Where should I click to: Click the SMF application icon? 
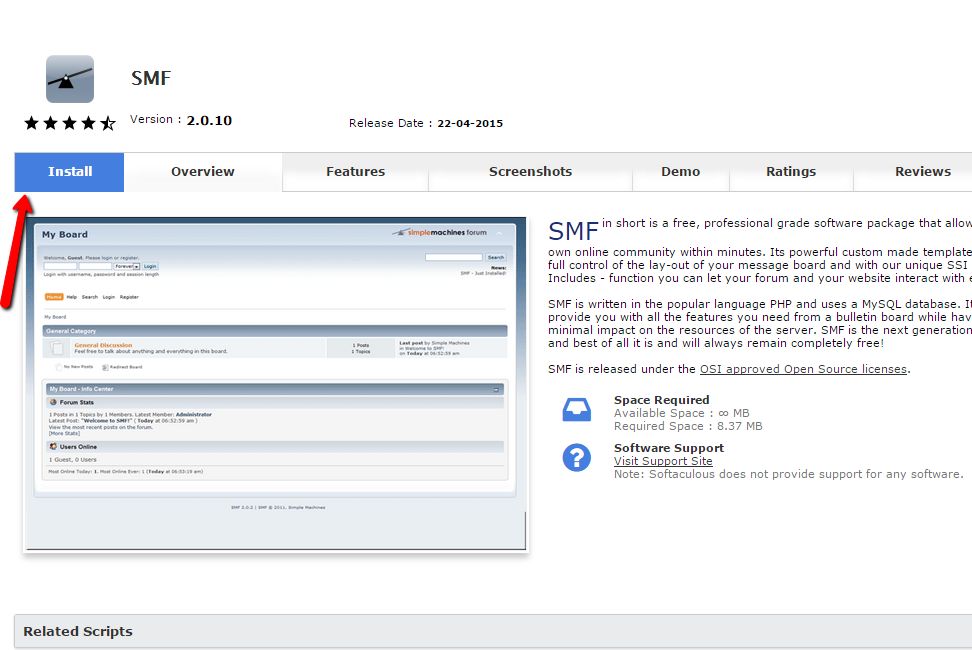[68, 78]
